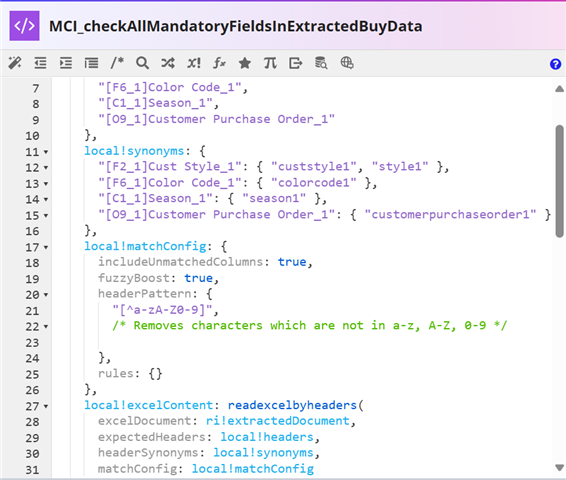Screen dimensions: 566x480
Task: Click the Indent code icon
Action: pos(66,63)
